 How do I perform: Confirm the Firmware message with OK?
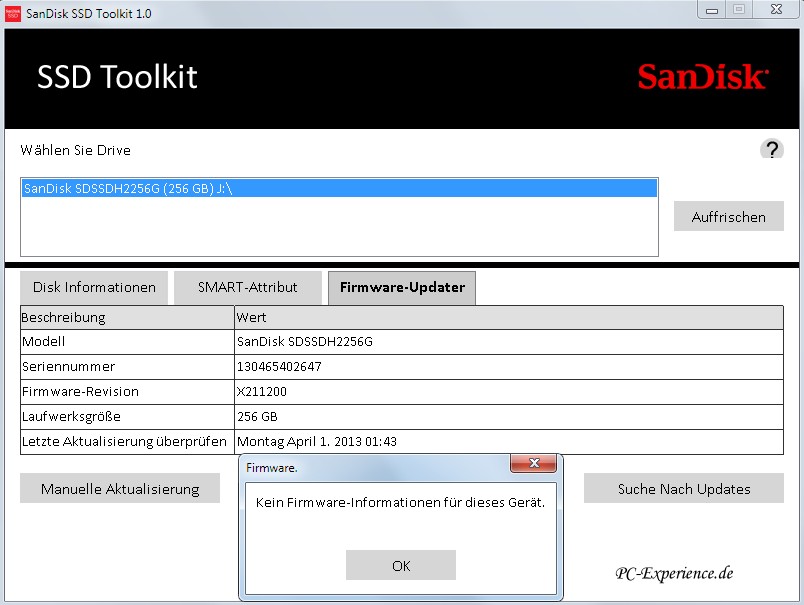[x=400, y=565]
